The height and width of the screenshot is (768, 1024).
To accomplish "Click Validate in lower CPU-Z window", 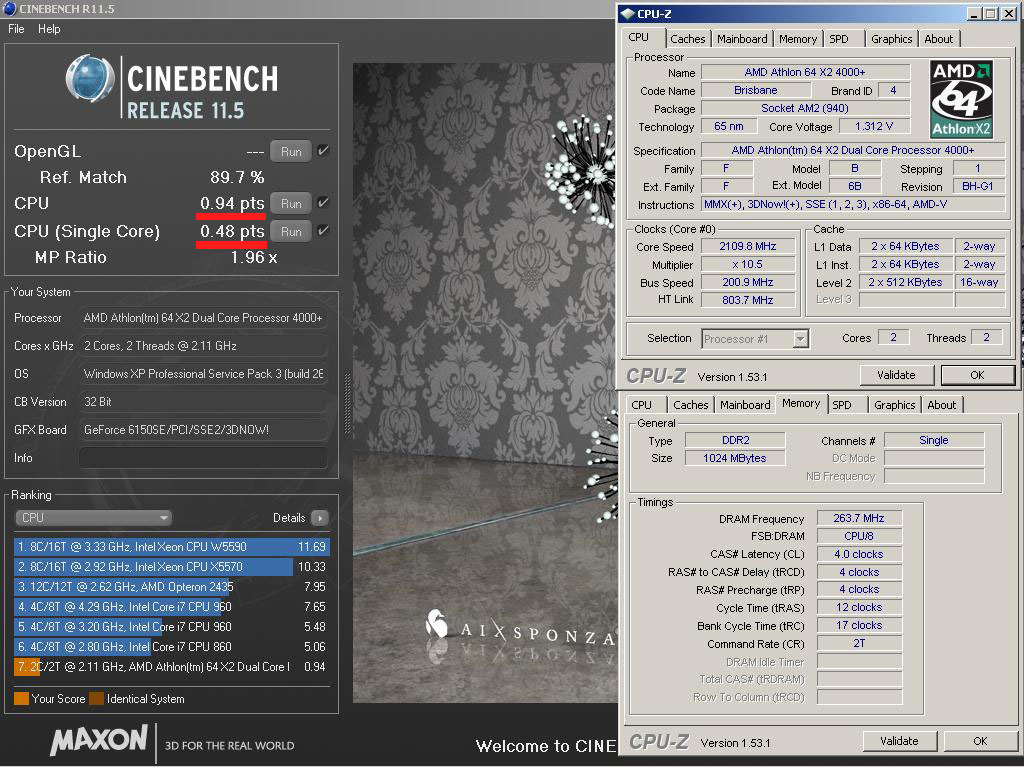I will click(899, 741).
